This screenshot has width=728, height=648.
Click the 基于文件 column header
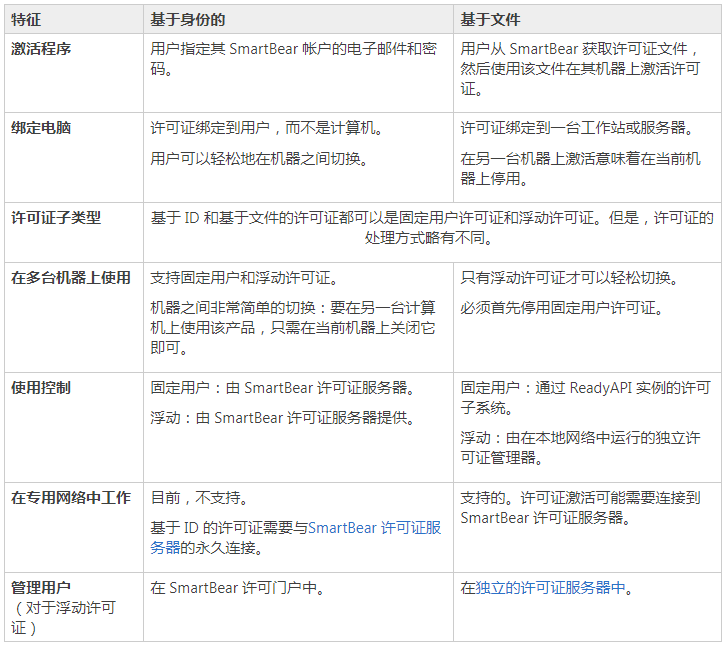click(490, 19)
